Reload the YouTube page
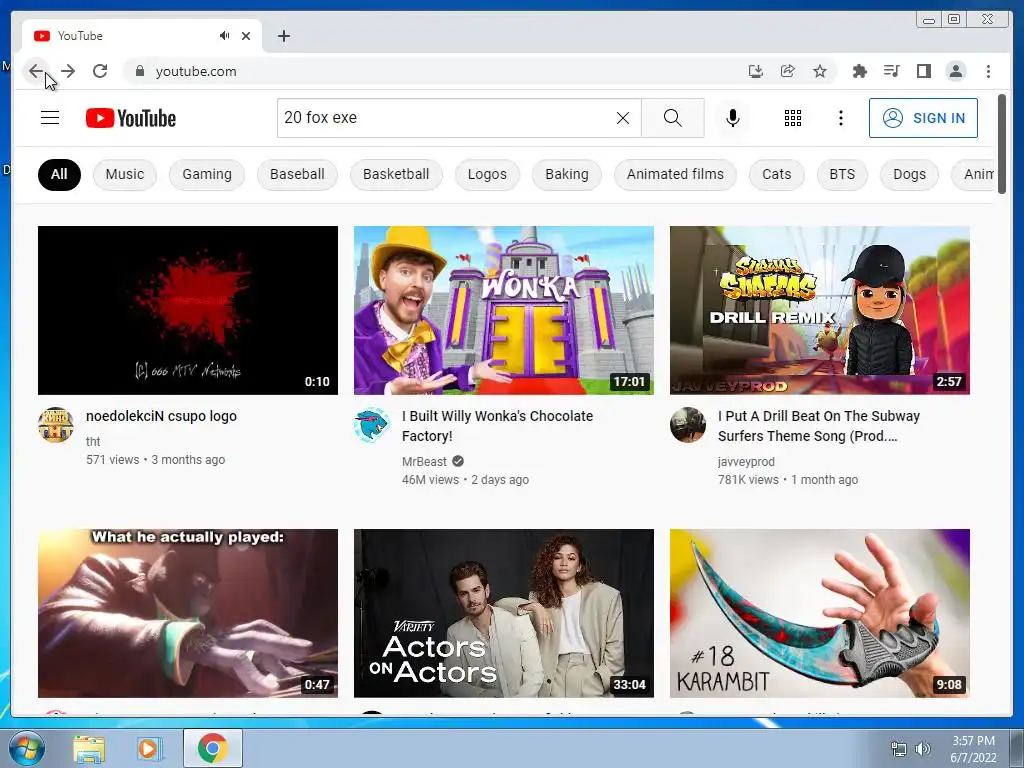Viewport: 1024px width, 768px height. click(100, 71)
